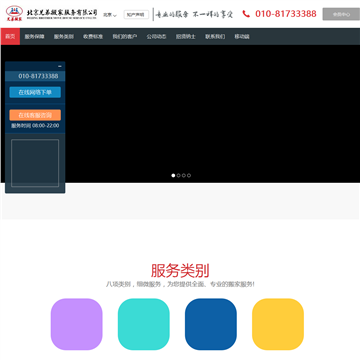Image resolution: width=360 pixels, height=360 pixels.
Task: Click the orange 在线客服咨询 button
Action: 35,115
